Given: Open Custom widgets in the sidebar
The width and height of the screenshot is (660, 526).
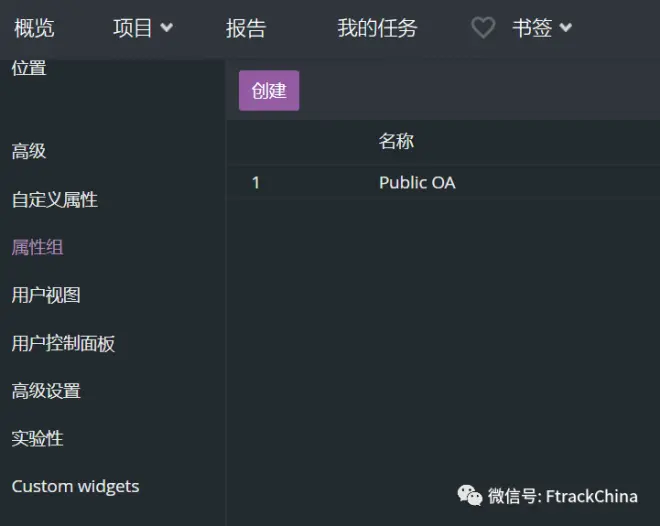Looking at the screenshot, I should pos(75,486).
